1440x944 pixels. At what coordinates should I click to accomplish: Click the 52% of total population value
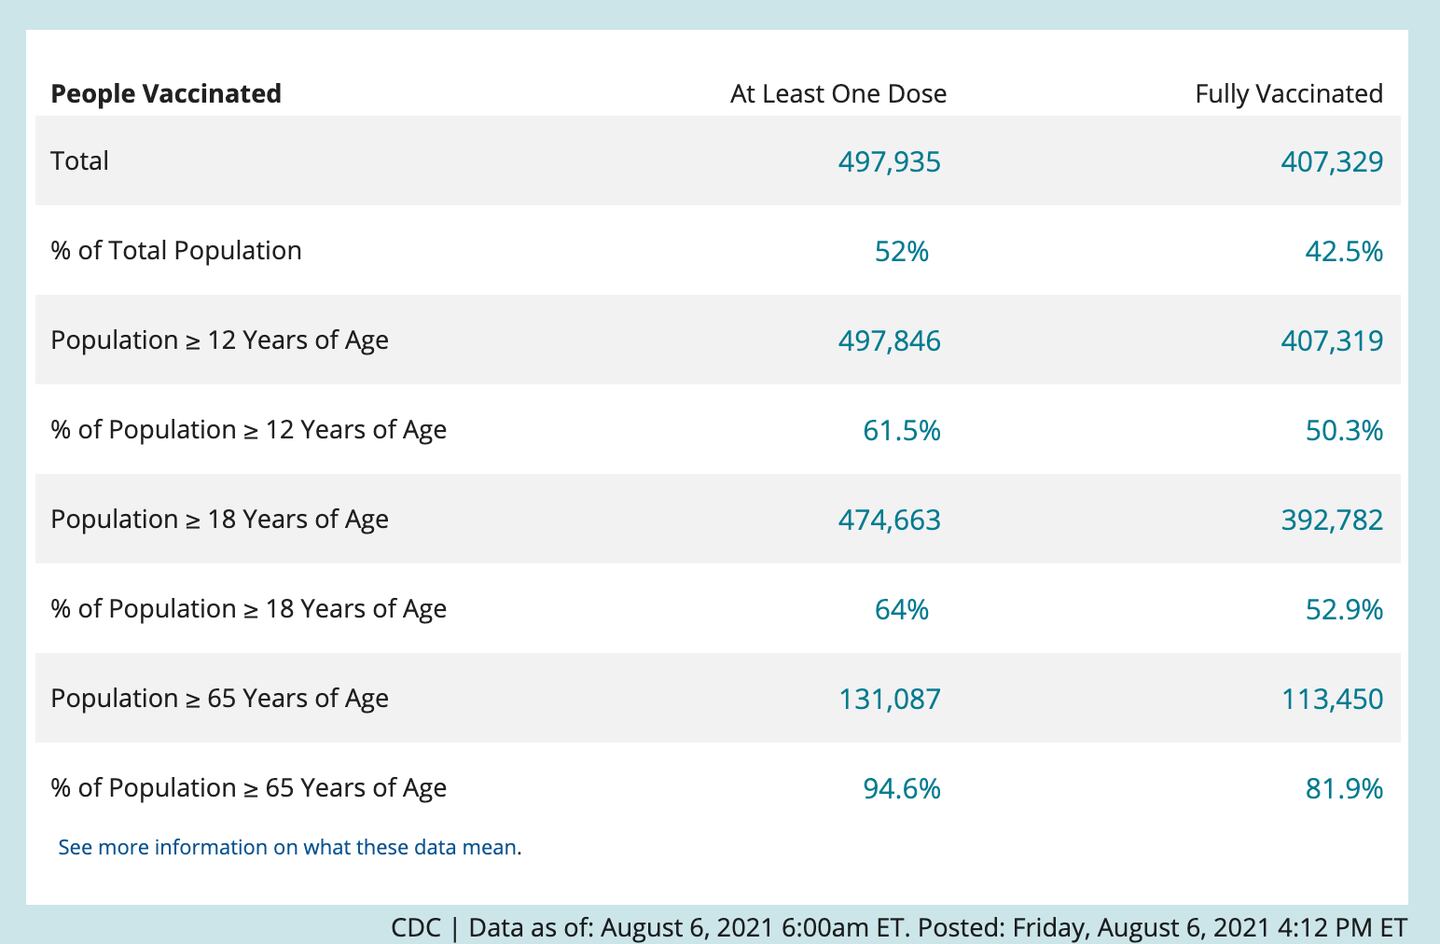(x=901, y=251)
